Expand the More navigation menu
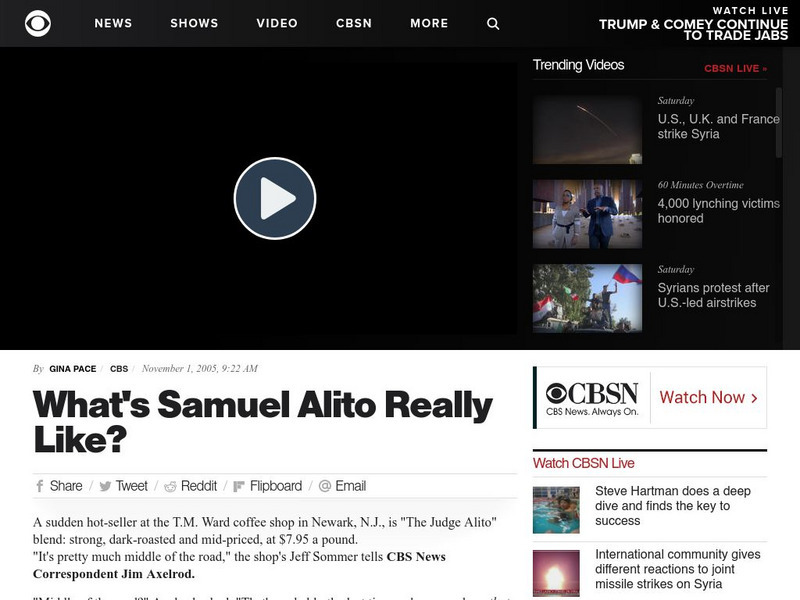 429,23
